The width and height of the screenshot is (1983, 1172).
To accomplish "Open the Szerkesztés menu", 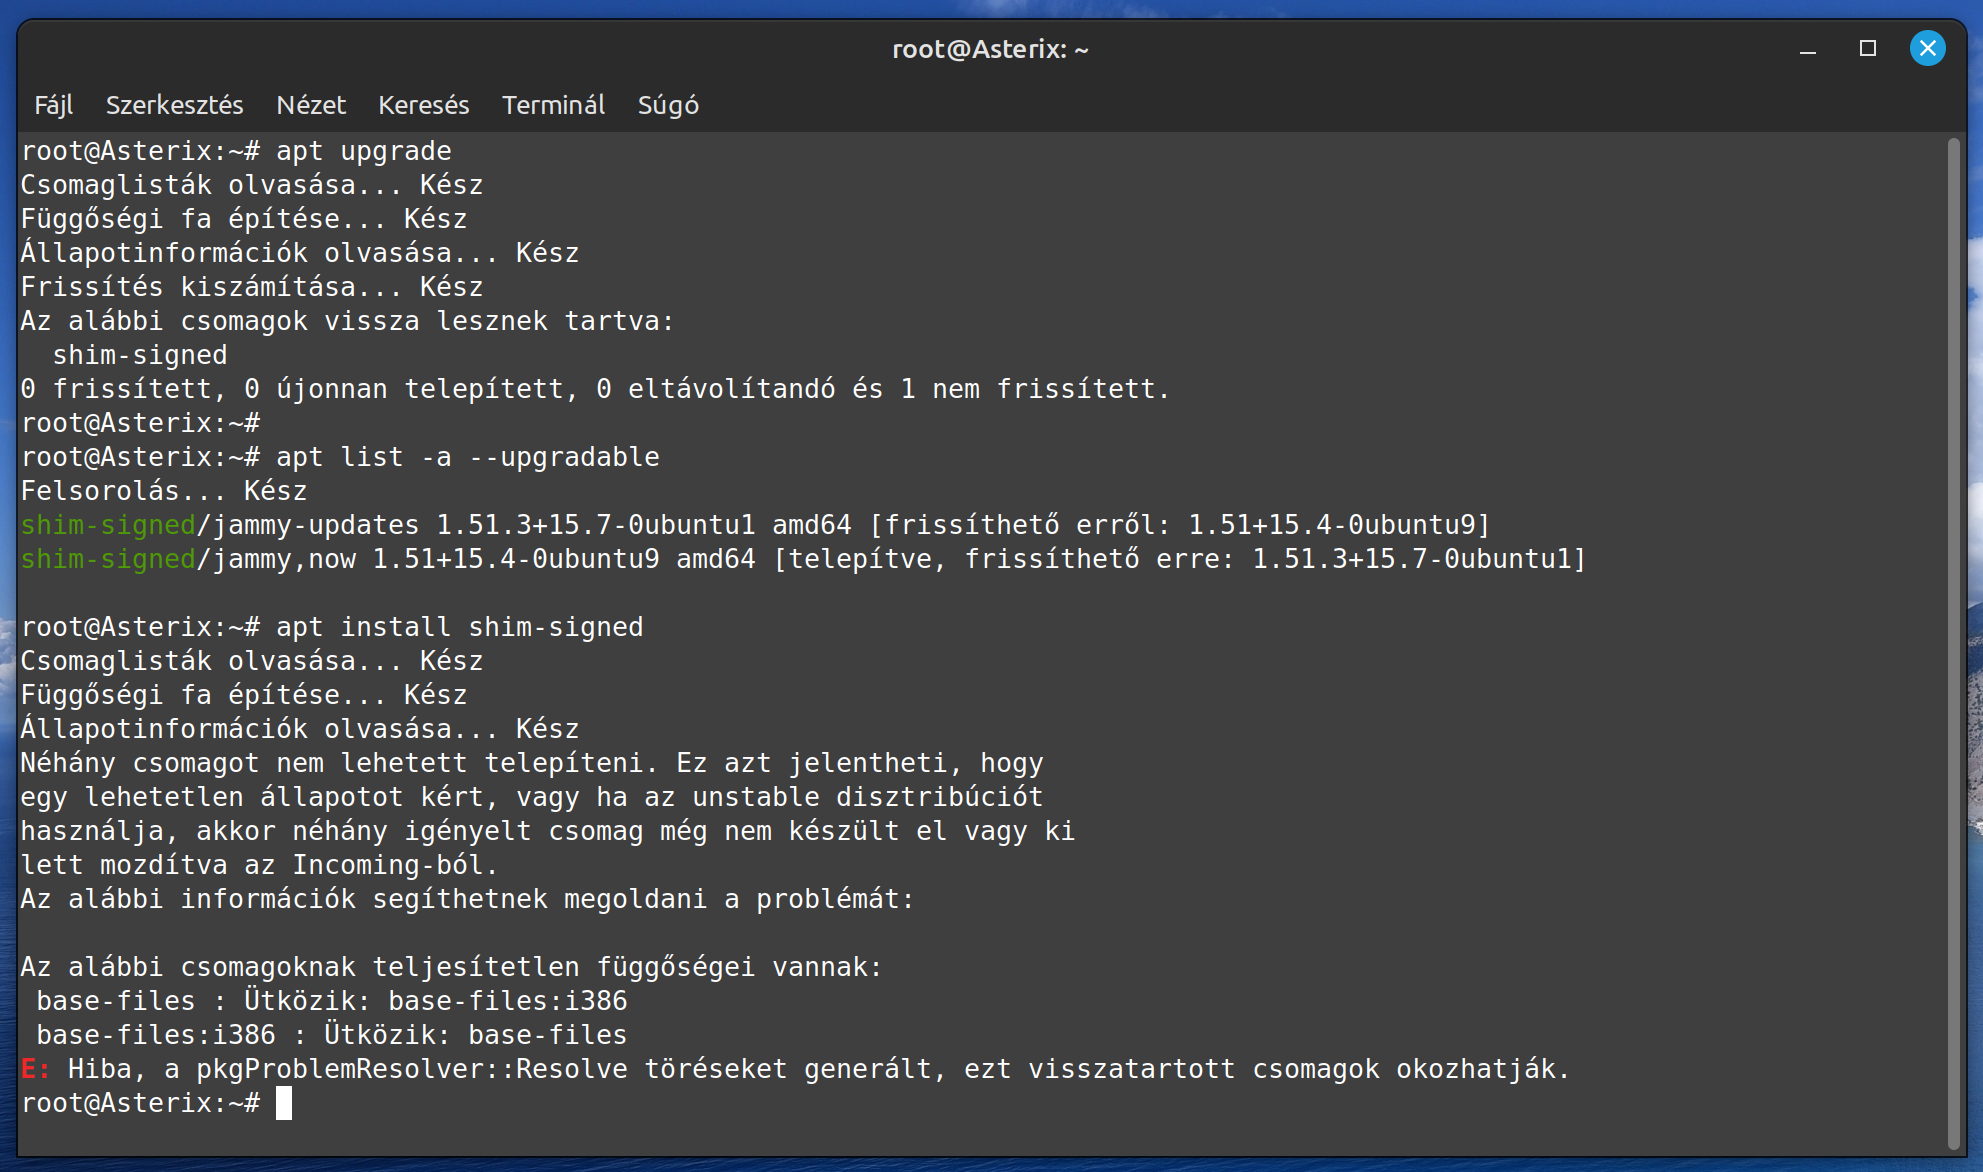I will coord(175,105).
